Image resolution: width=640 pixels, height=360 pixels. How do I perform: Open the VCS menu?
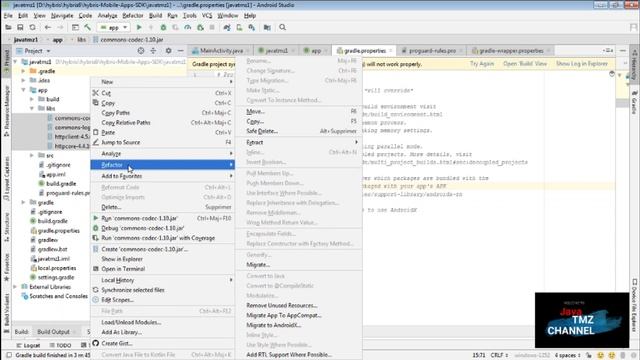207,16
